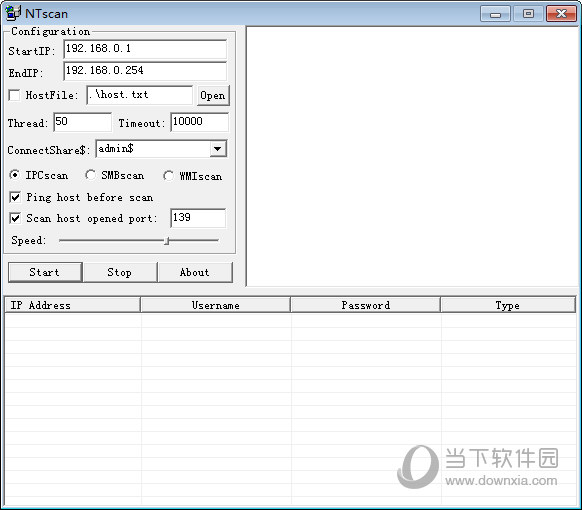Select the SMBscan radio button
The height and width of the screenshot is (510, 582).
point(90,175)
